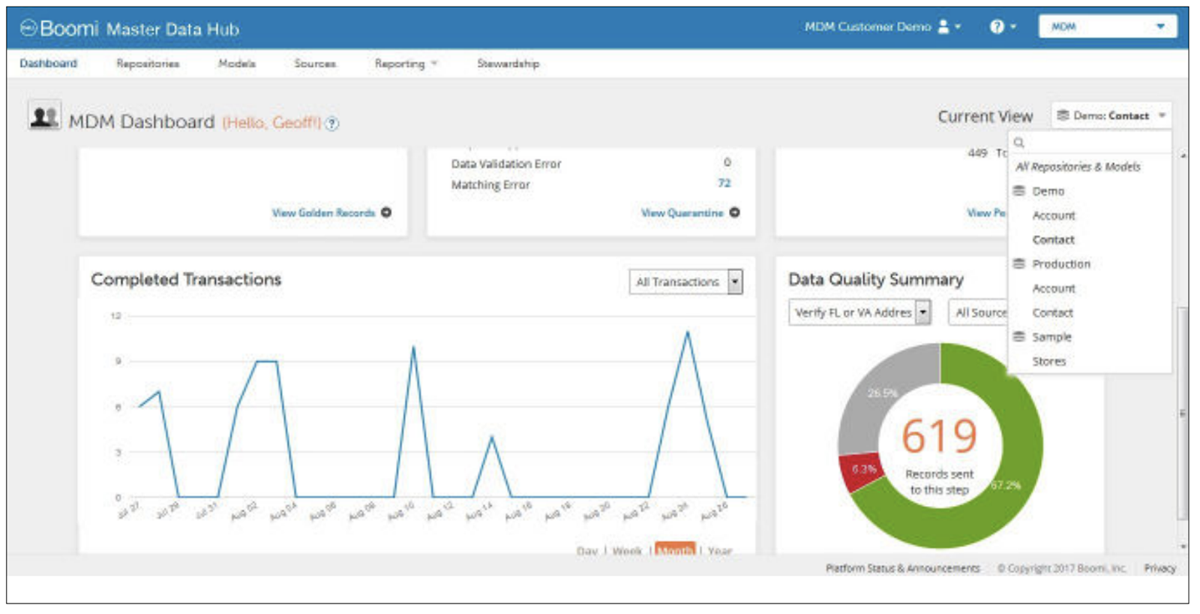Viewport: 1200px width, 614px height.
Task: Open Verify FL or VA Address dropdown
Action: point(860,313)
